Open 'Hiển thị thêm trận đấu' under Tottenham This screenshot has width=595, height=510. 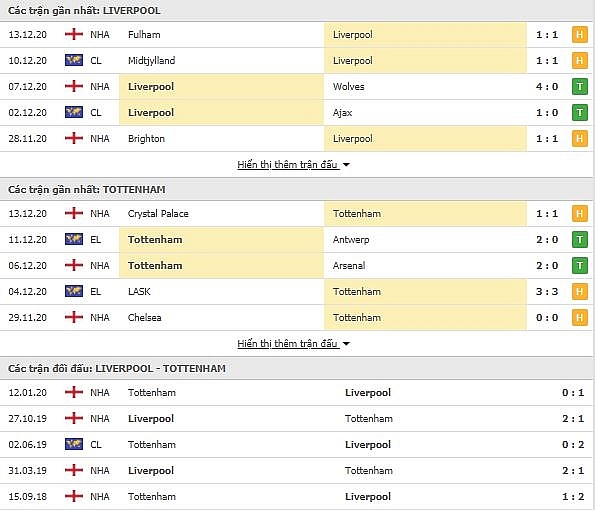(287, 344)
